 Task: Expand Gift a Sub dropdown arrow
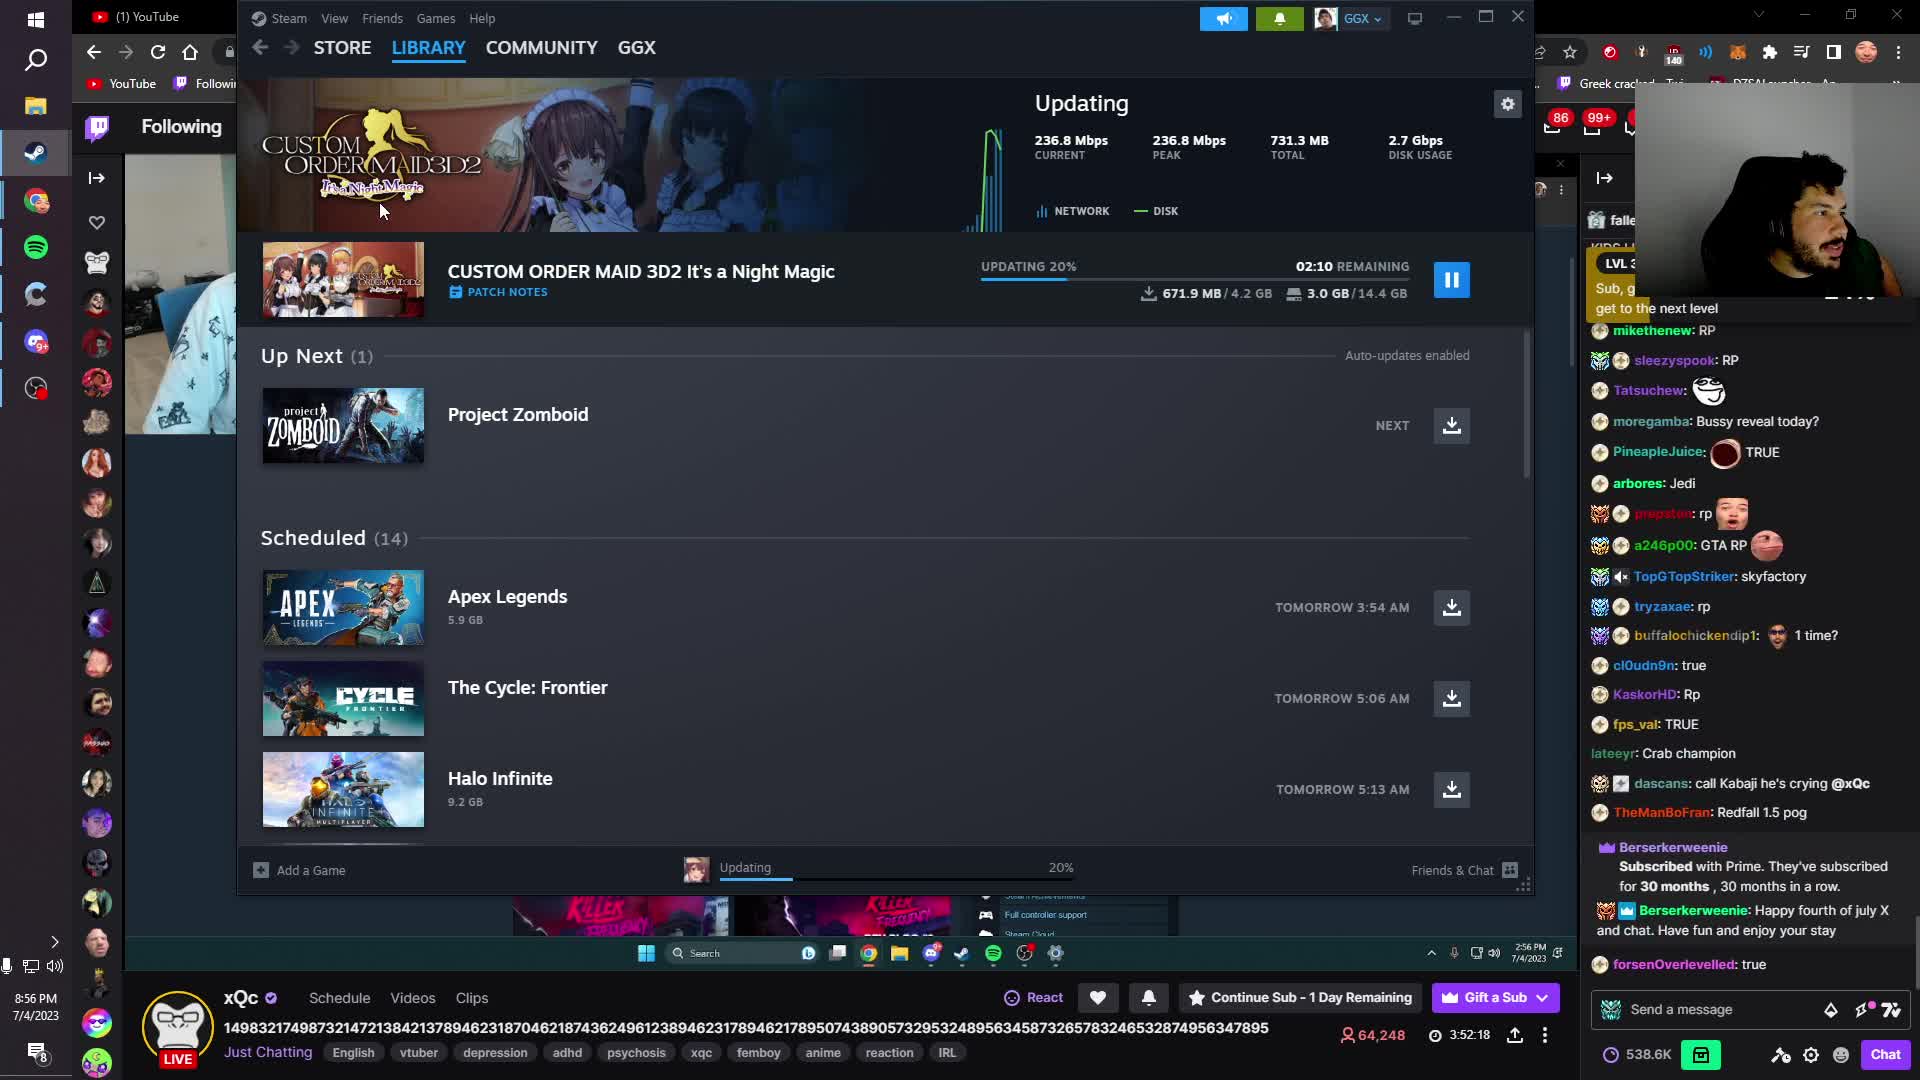pyautogui.click(x=1542, y=998)
